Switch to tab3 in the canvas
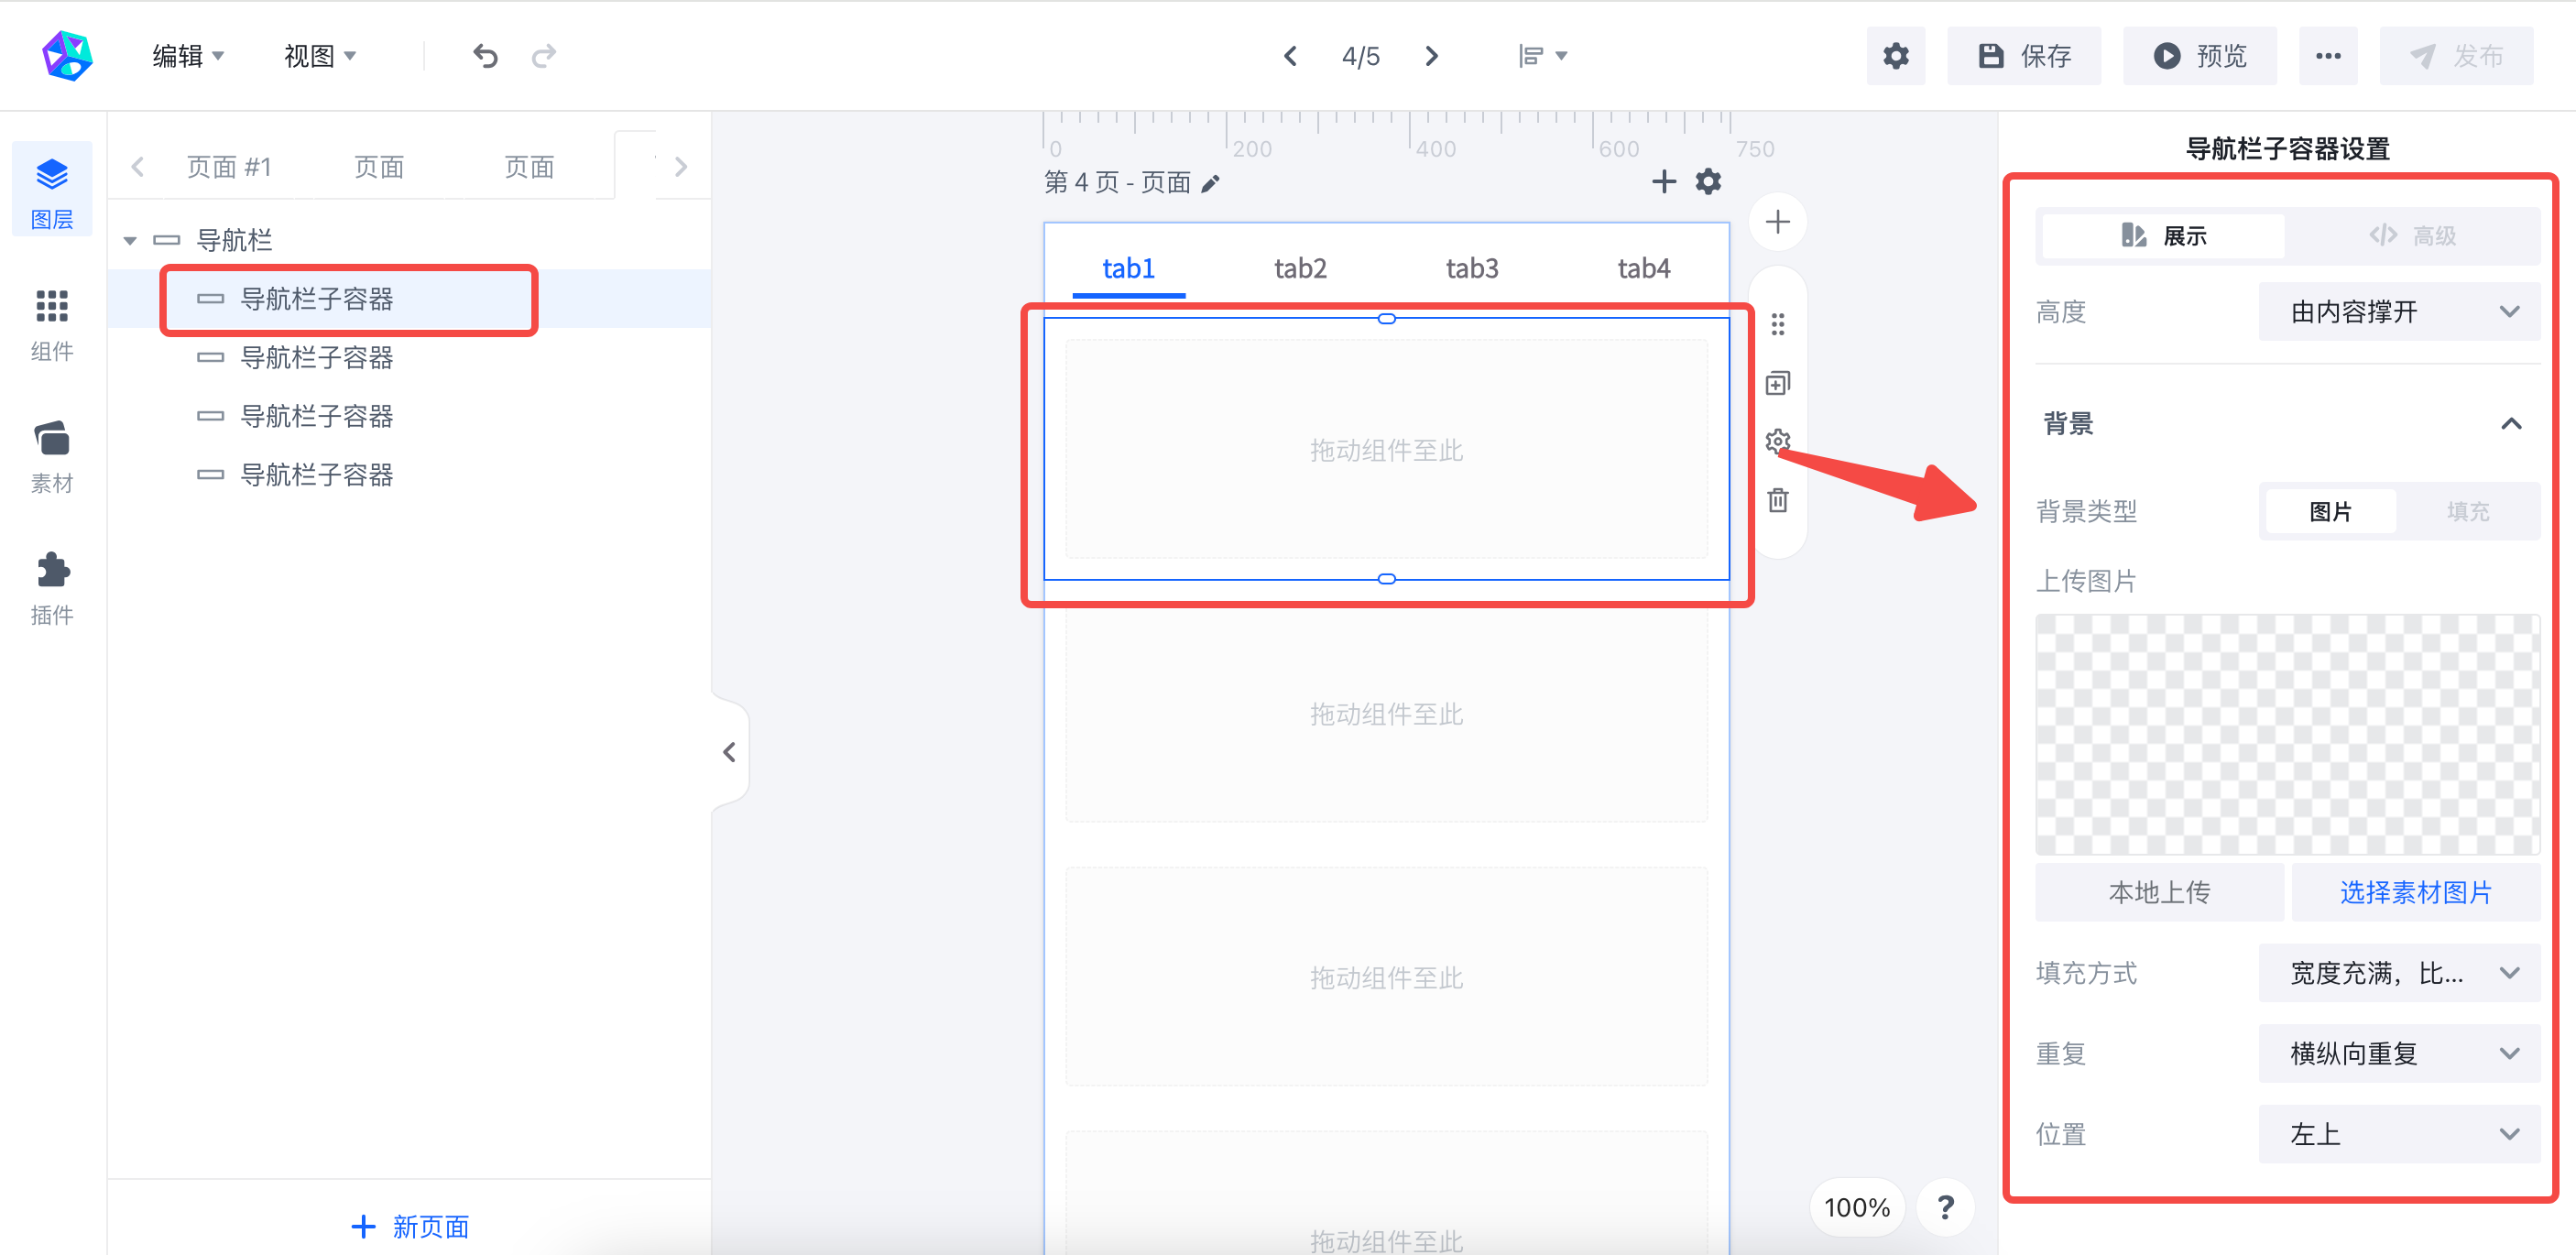 pos(1472,268)
